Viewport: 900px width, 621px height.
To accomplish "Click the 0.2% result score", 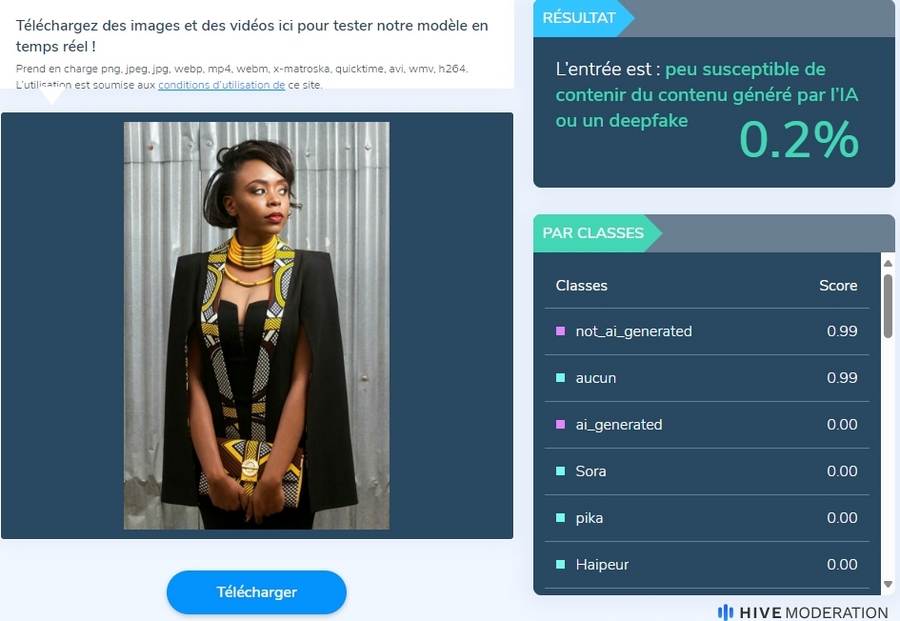I will pyautogui.click(x=799, y=139).
